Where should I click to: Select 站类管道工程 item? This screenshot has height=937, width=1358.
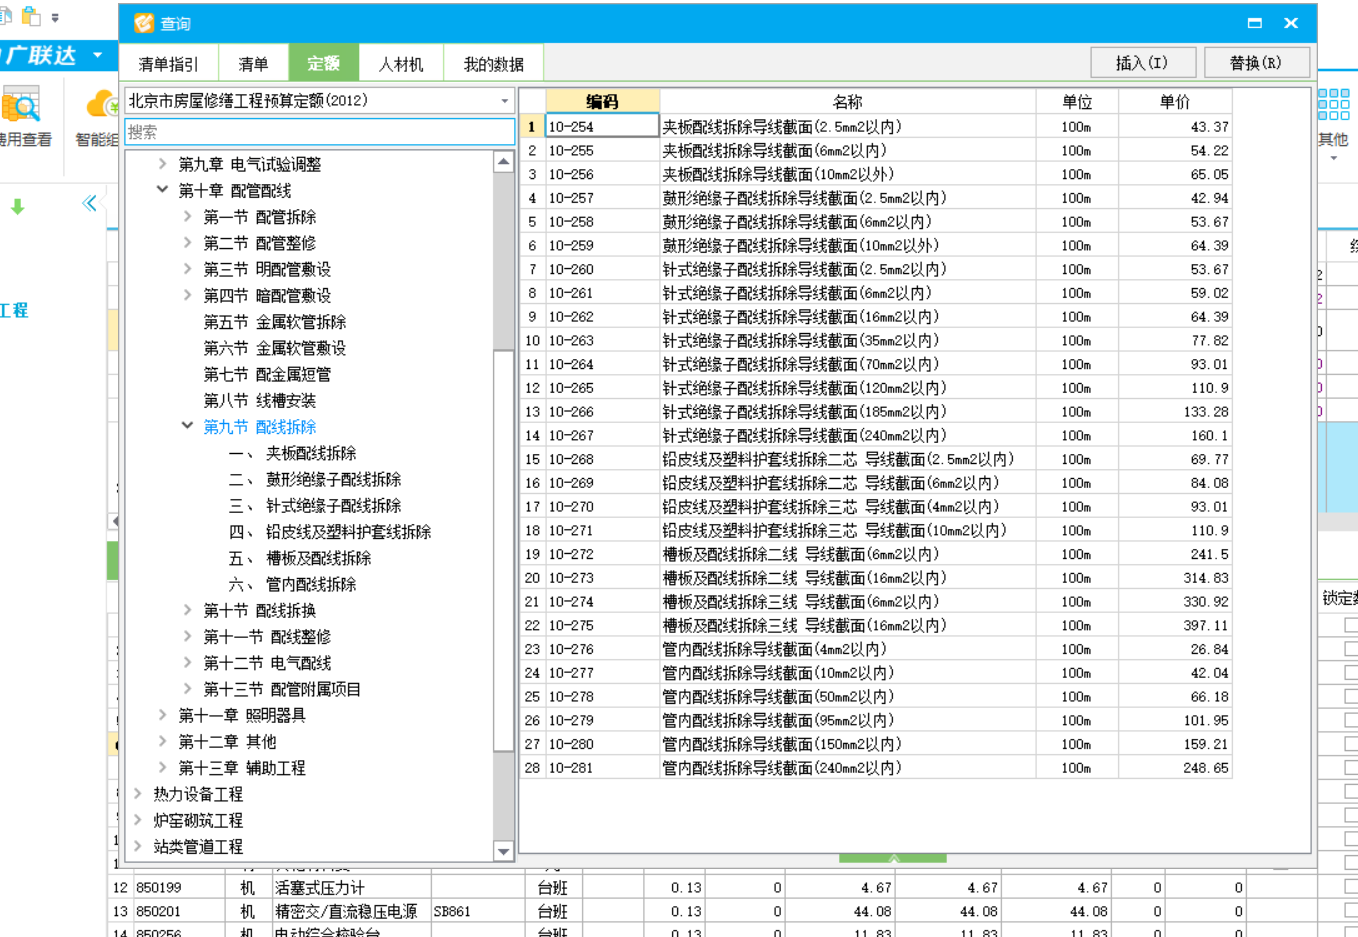(x=198, y=846)
